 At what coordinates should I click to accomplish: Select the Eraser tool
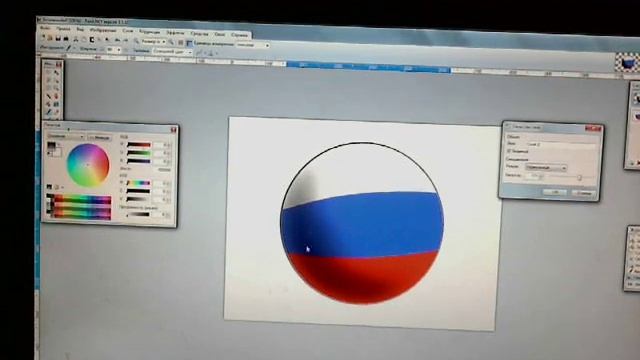tap(57, 112)
